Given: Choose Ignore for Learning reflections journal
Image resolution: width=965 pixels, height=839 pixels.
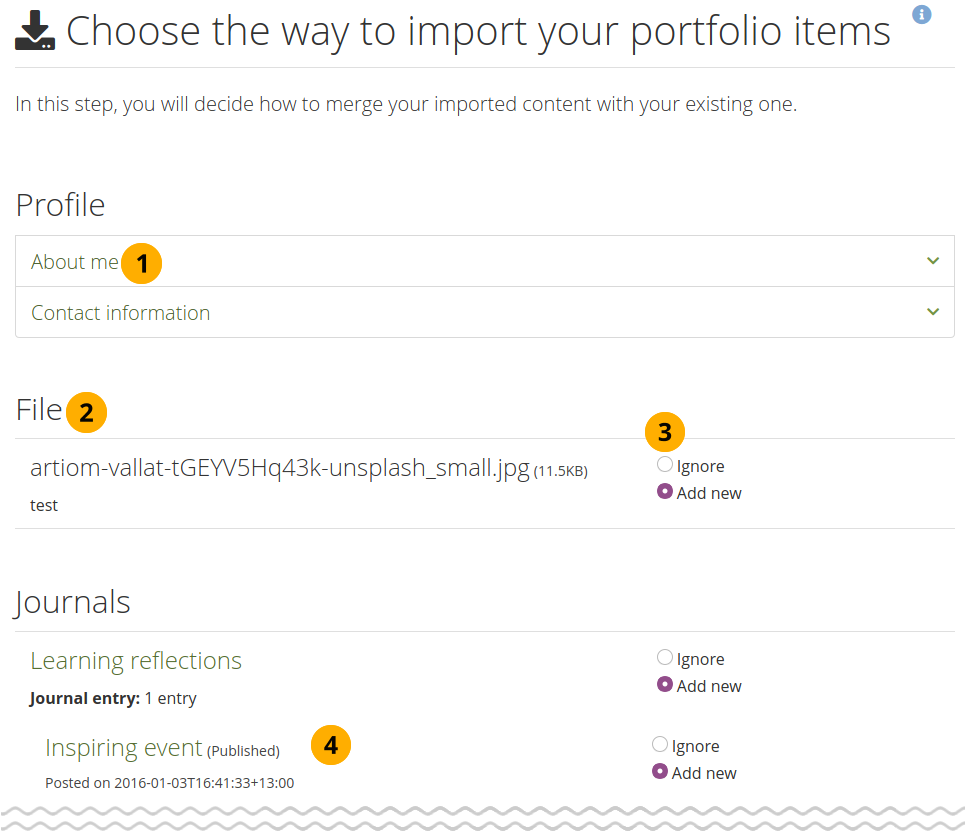Looking at the screenshot, I should 665,658.
